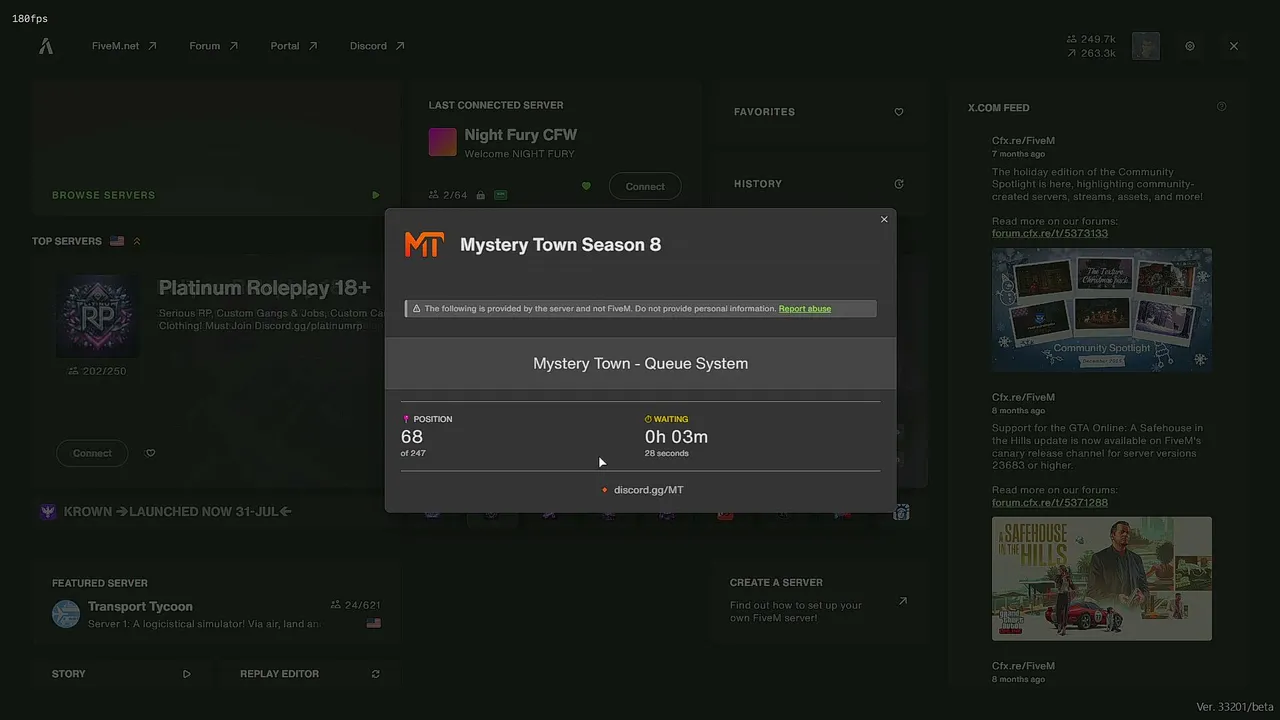Click the X.com feed help icon
The height and width of the screenshot is (720, 1280).
click(x=1221, y=107)
